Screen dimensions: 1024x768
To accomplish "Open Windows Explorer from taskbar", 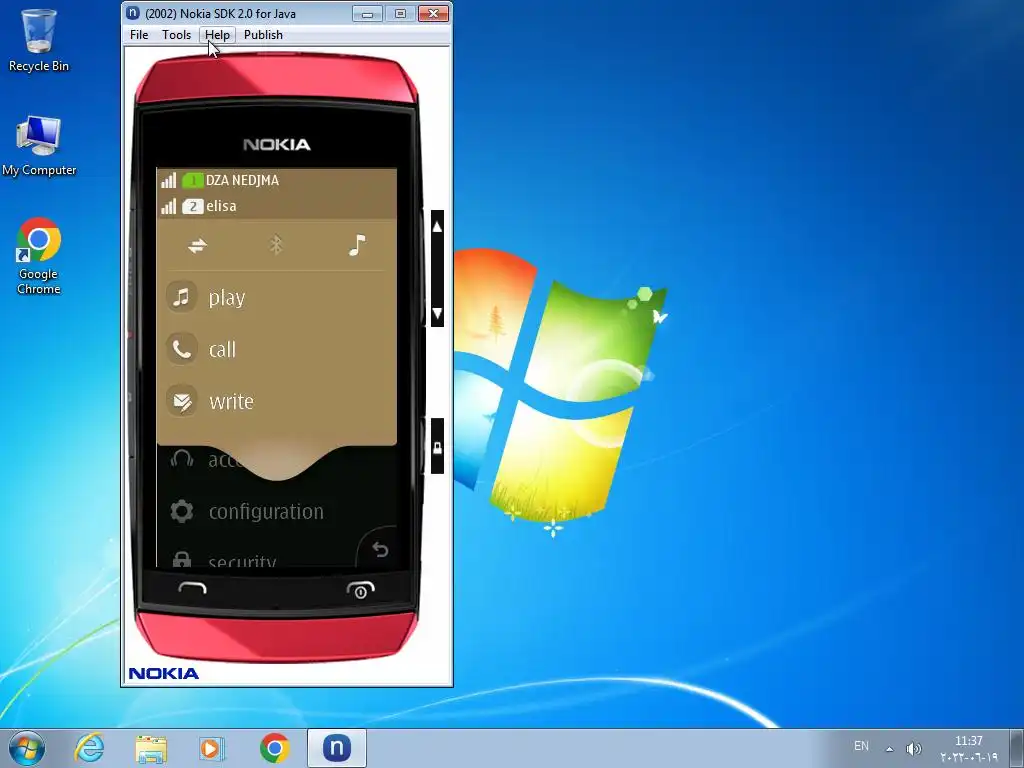I will [x=152, y=748].
